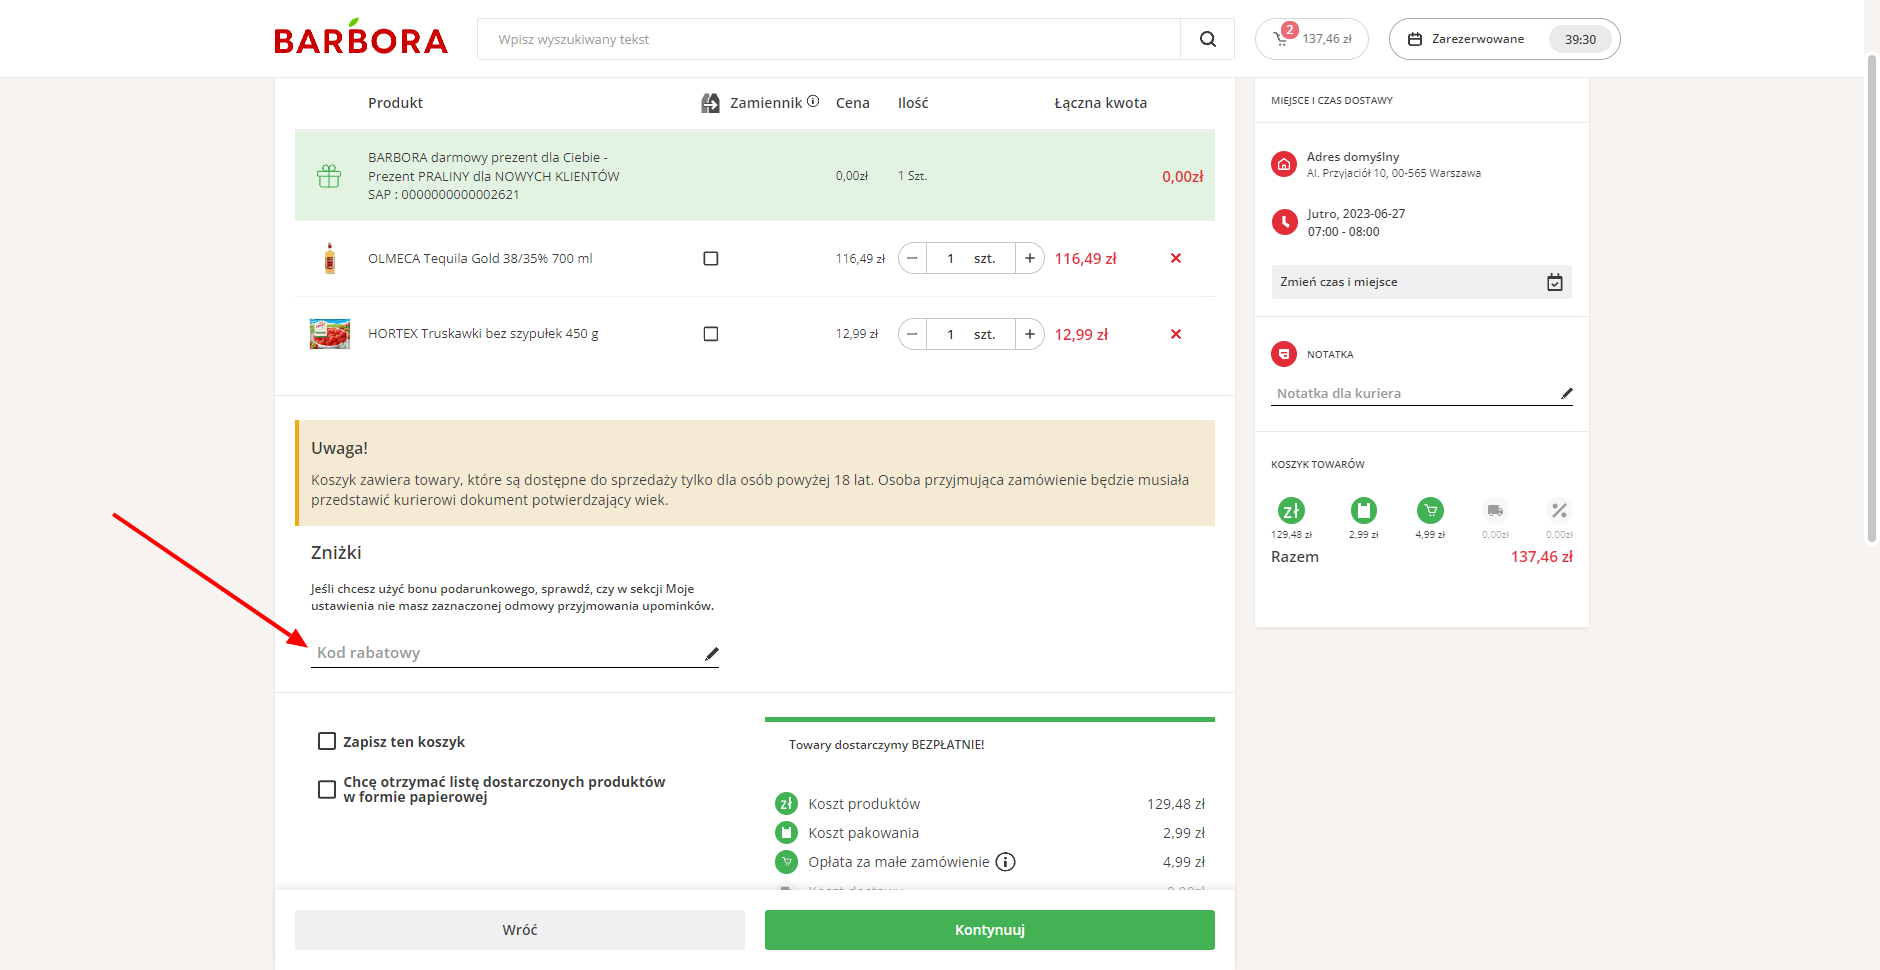The height and width of the screenshot is (970, 1880).
Task: Open the OLMECA Tequila product thumbnail
Action: [330, 258]
